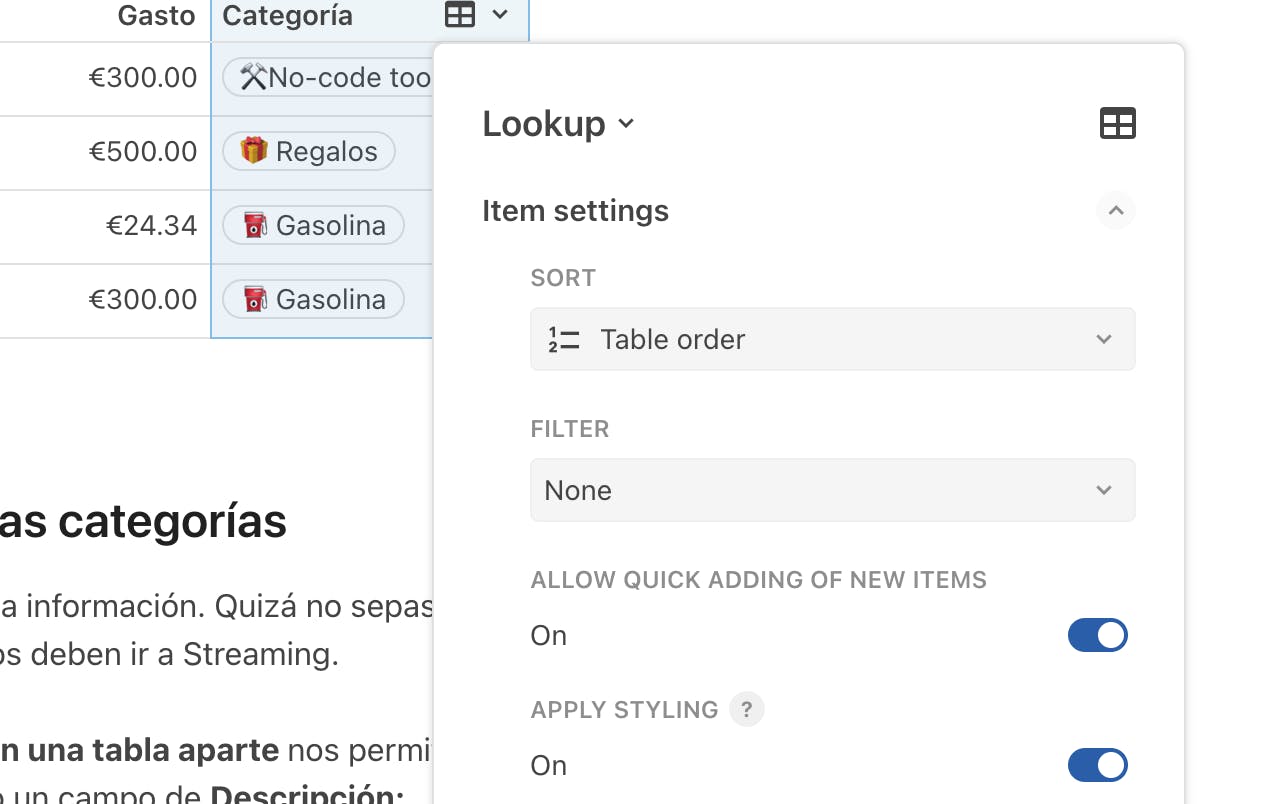
Task: Click the numbered-list sort icon
Action: tap(564, 340)
